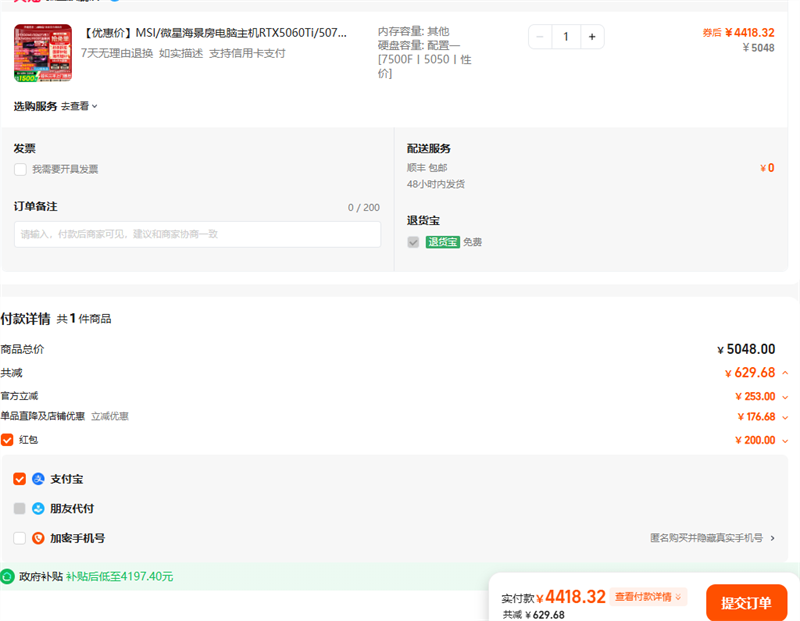
Task: Click the friend-pay (朋友代付) icon
Action: (39, 508)
